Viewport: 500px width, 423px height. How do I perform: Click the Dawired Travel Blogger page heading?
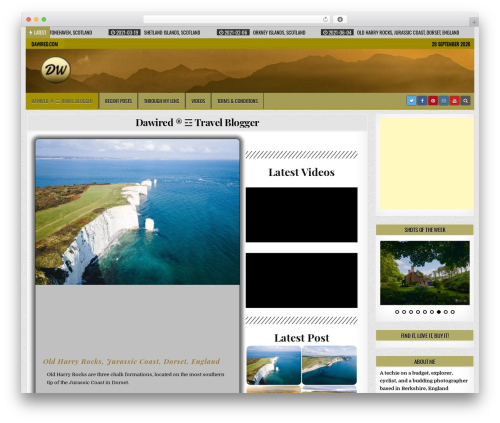pyautogui.click(x=197, y=123)
